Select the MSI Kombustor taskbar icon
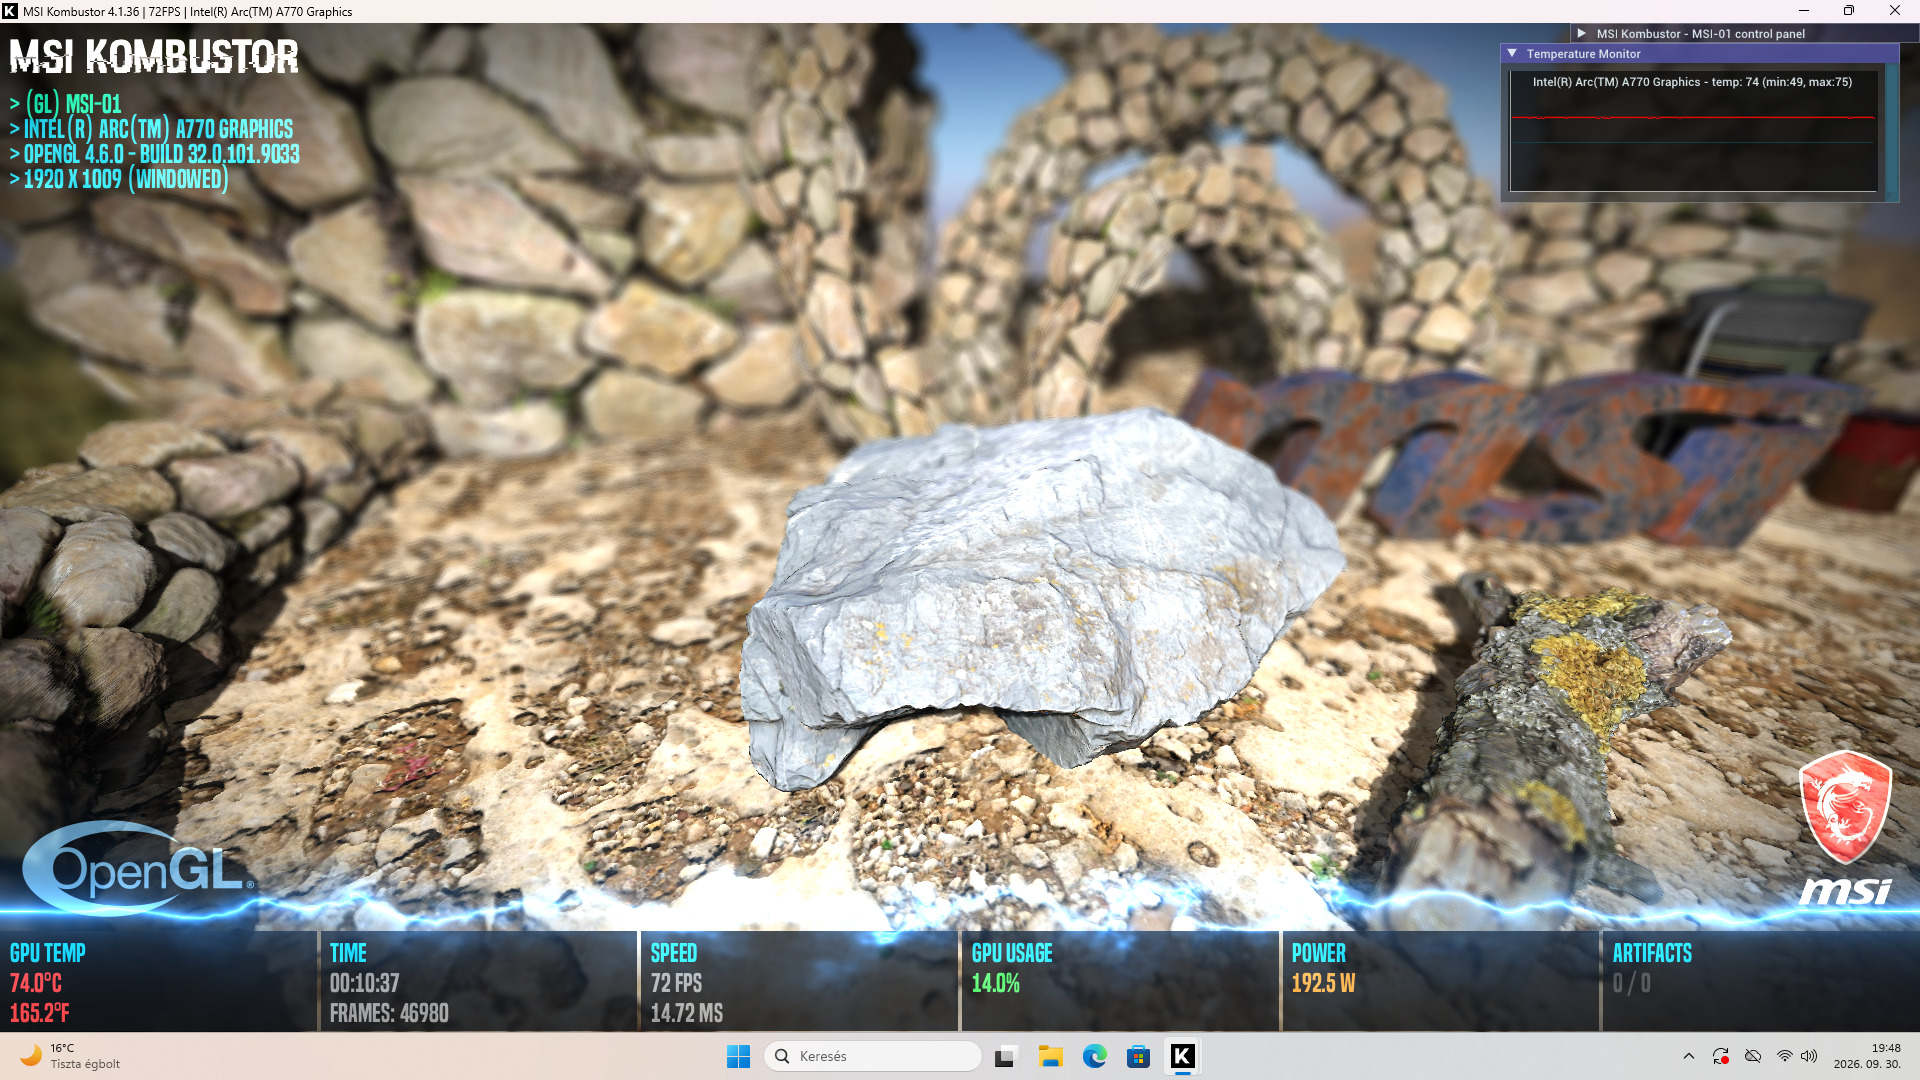This screenshot has height=1080, width=1920. point(1182,1056)
